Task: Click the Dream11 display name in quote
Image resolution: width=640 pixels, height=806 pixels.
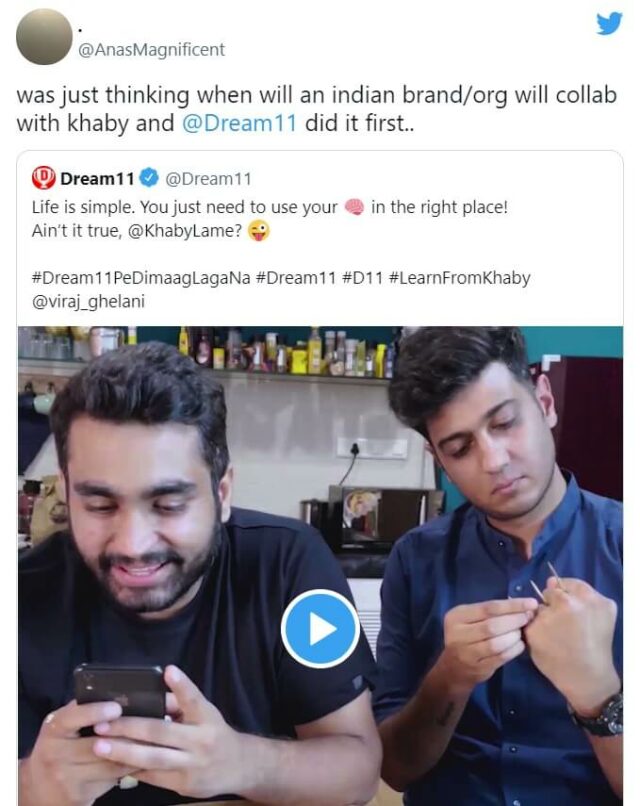Action: click(x=97, y=178)
